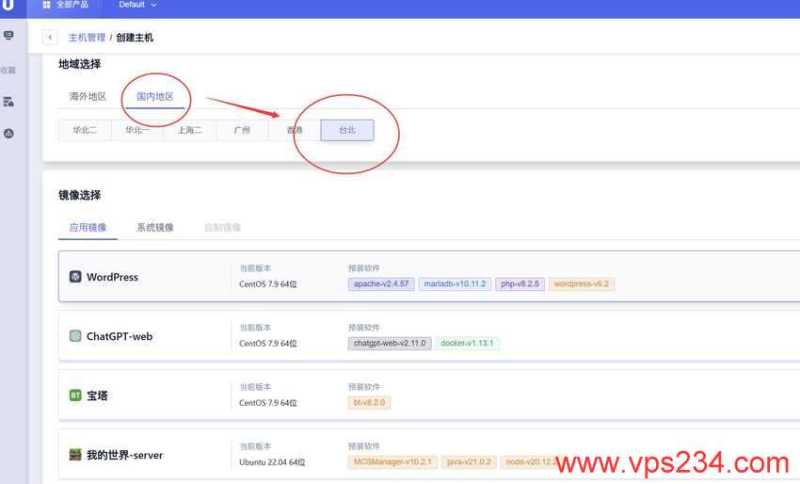Choose the 华北二 region option
The width and height of the screenshot is (800, 484).
tap(84, 130)
